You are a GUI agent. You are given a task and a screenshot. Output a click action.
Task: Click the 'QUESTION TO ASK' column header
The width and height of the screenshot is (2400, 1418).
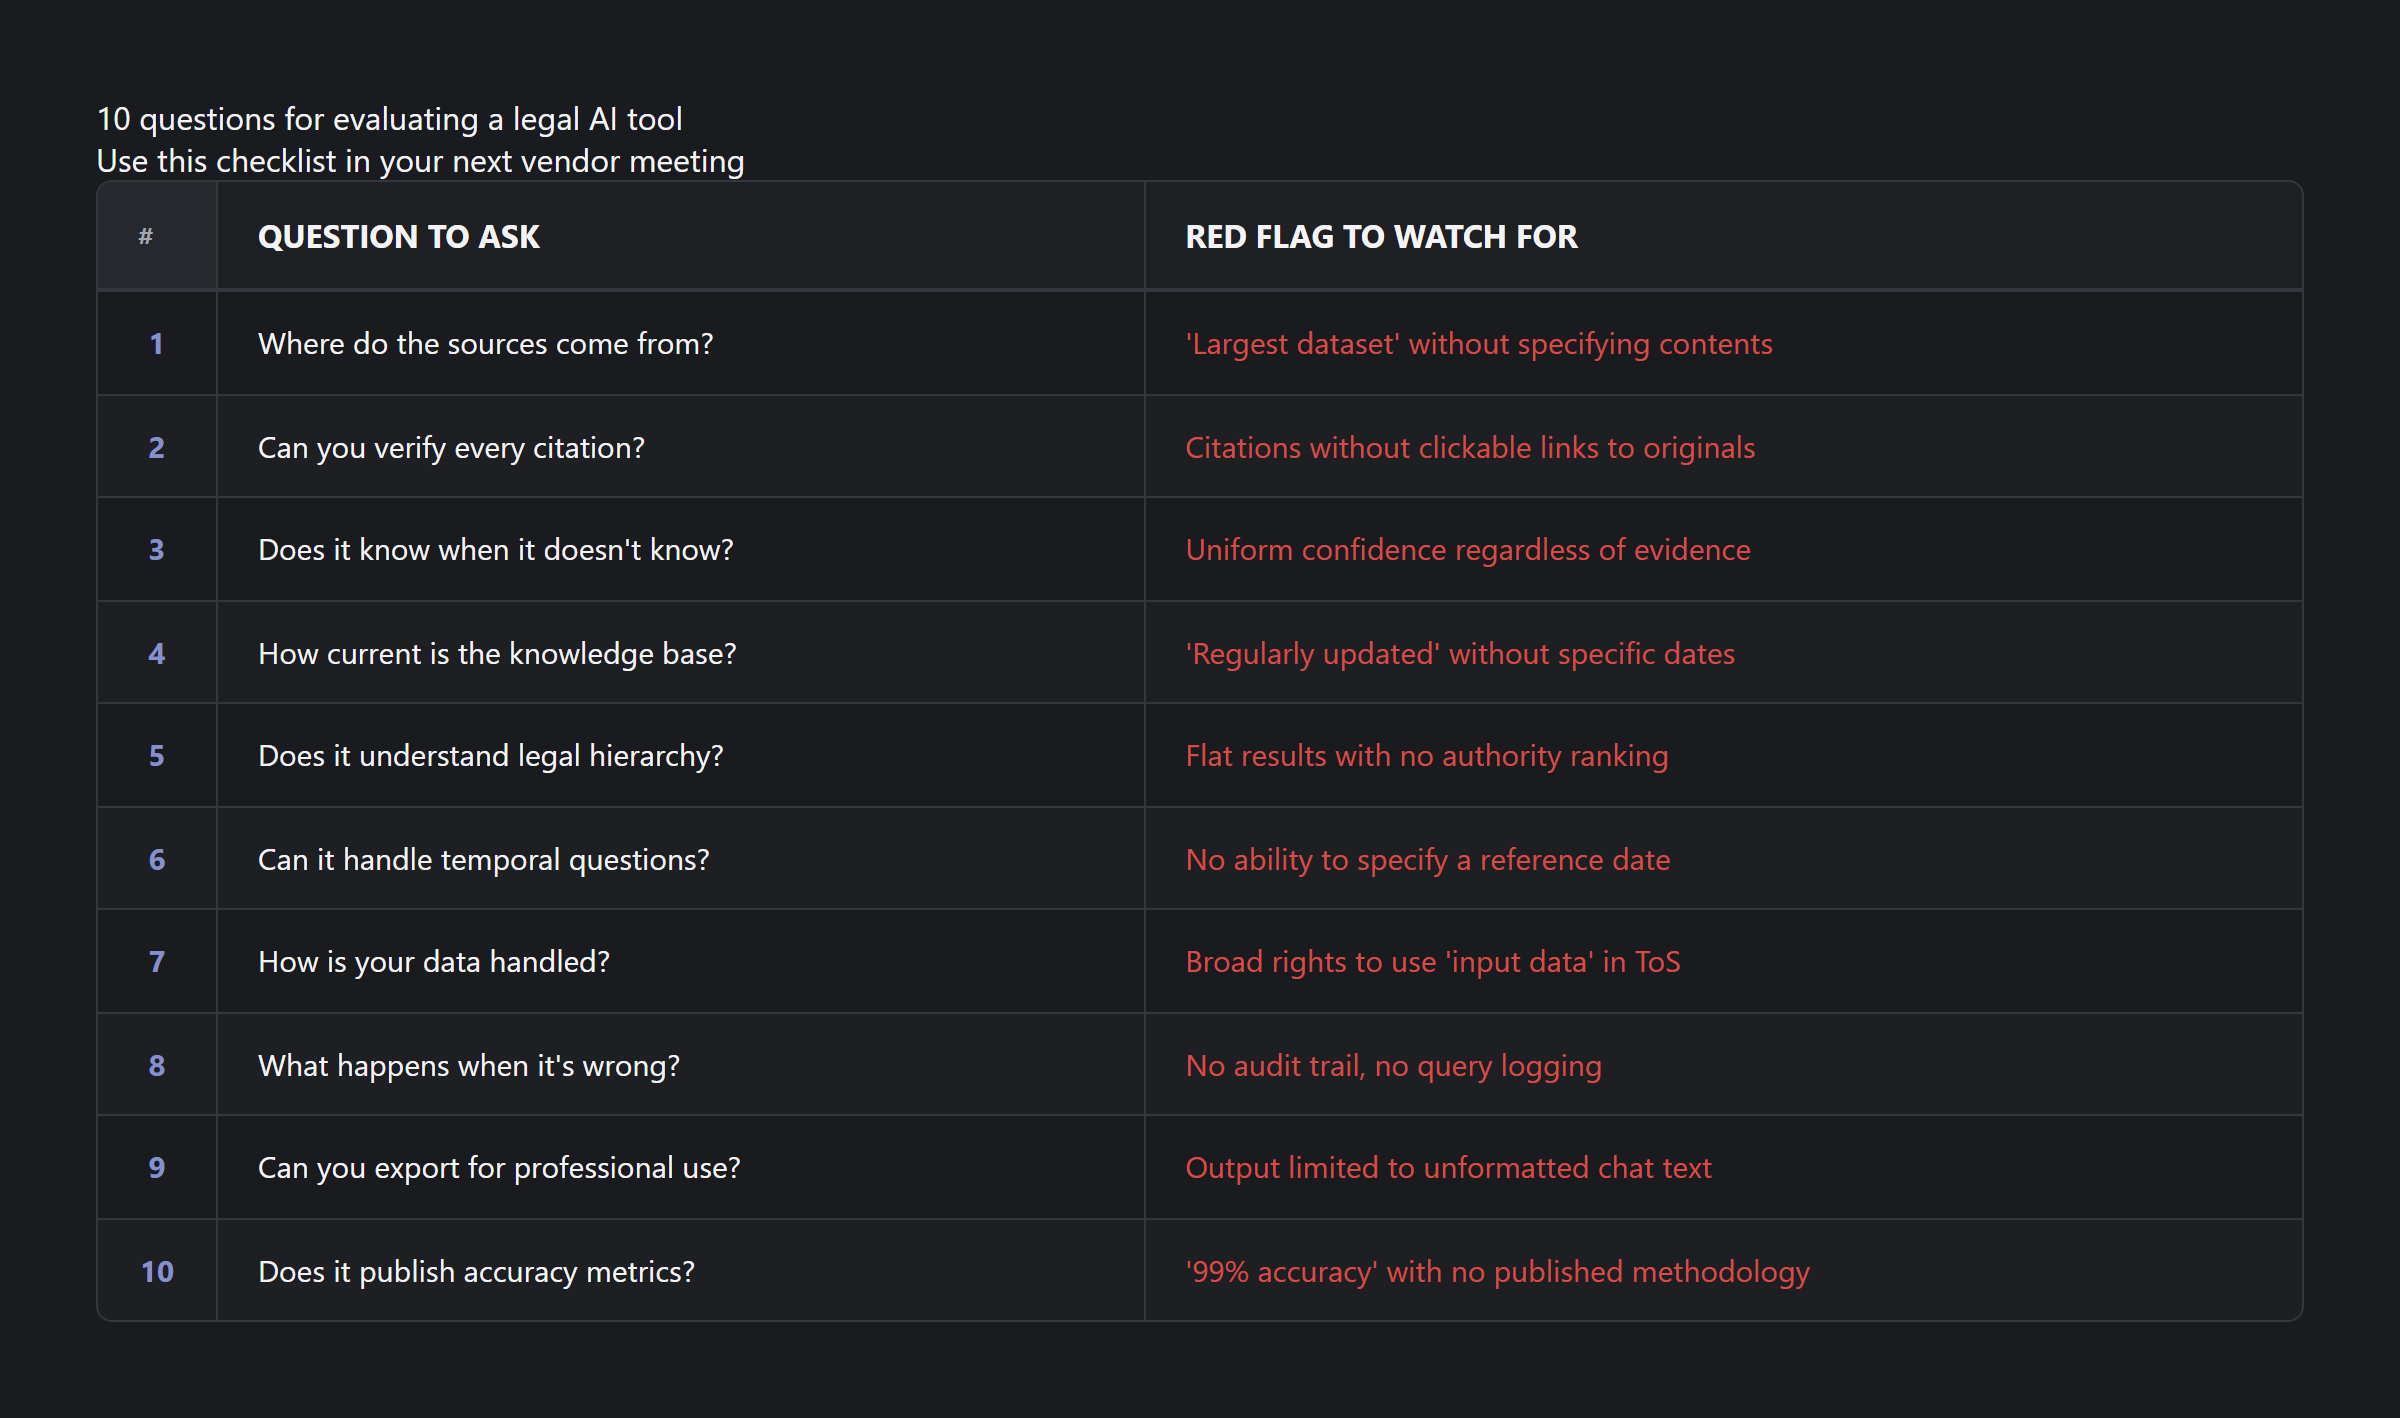(x=398, y=237)
